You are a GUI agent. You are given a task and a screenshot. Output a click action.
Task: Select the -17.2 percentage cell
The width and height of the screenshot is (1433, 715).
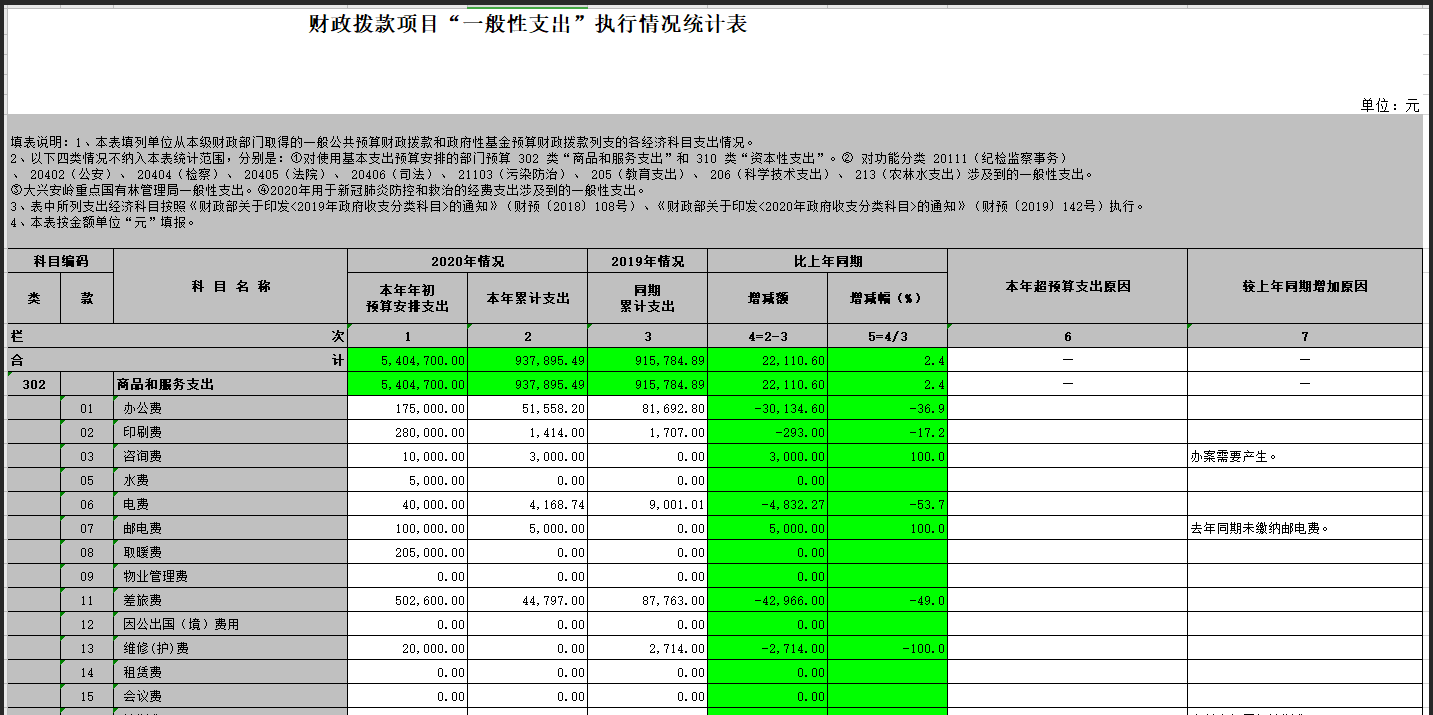coord(888,432)
